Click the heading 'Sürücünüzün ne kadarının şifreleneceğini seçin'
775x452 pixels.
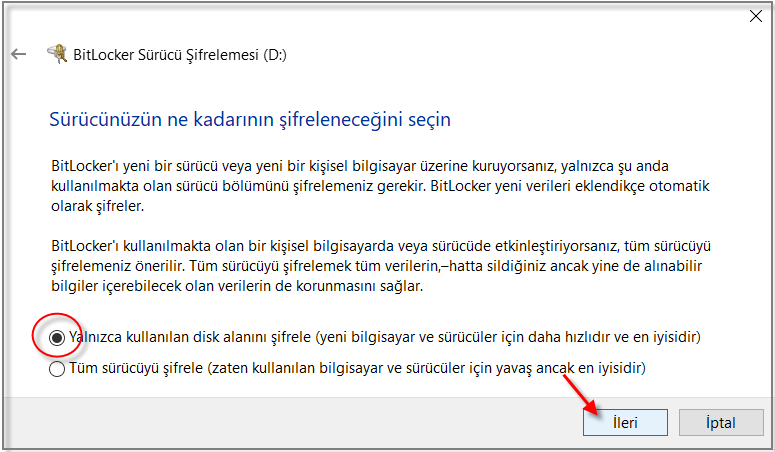coord(250,119)
